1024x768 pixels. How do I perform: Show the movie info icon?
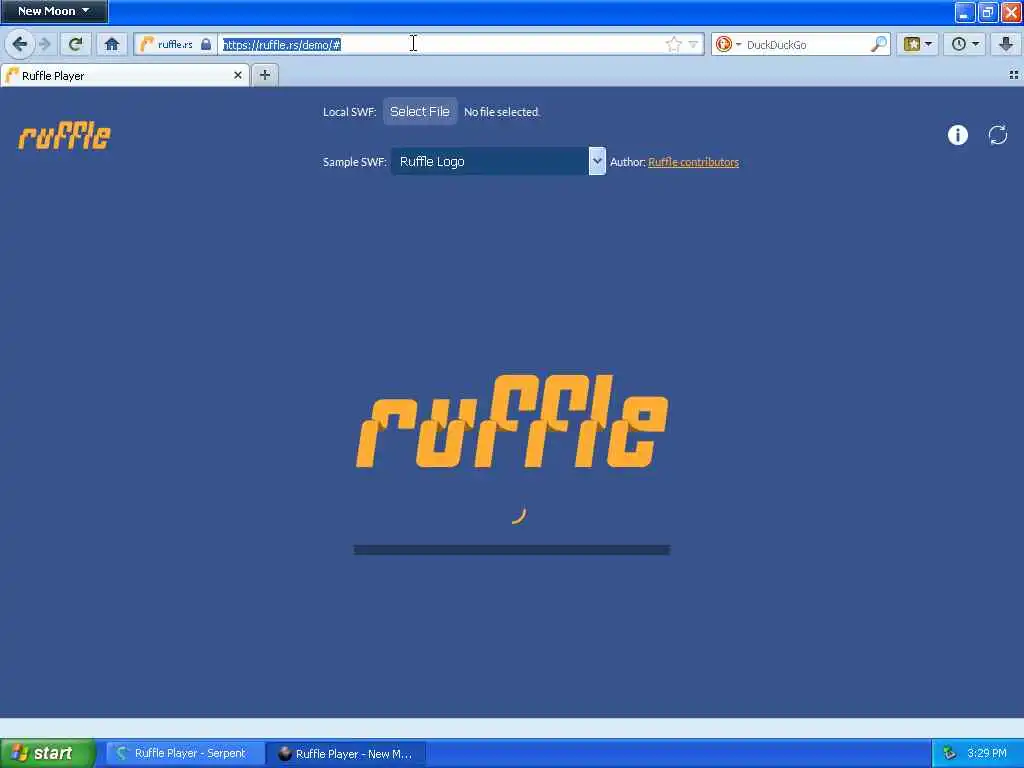(957, 135)
